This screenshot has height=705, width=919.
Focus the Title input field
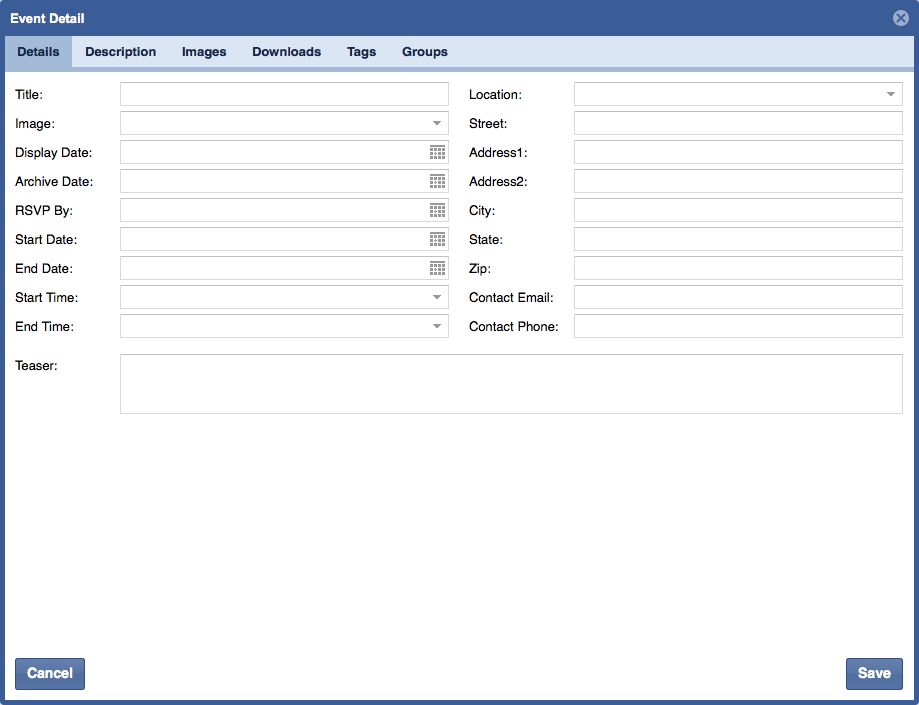point(284,94)
